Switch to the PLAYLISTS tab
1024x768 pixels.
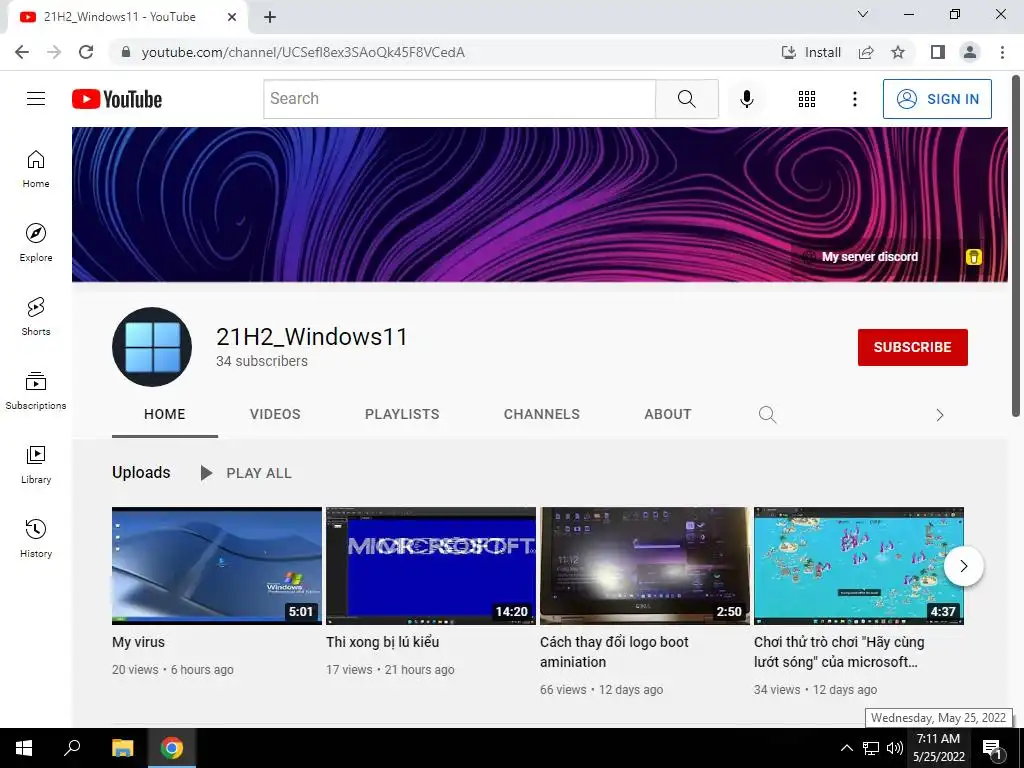coord(402,414)
